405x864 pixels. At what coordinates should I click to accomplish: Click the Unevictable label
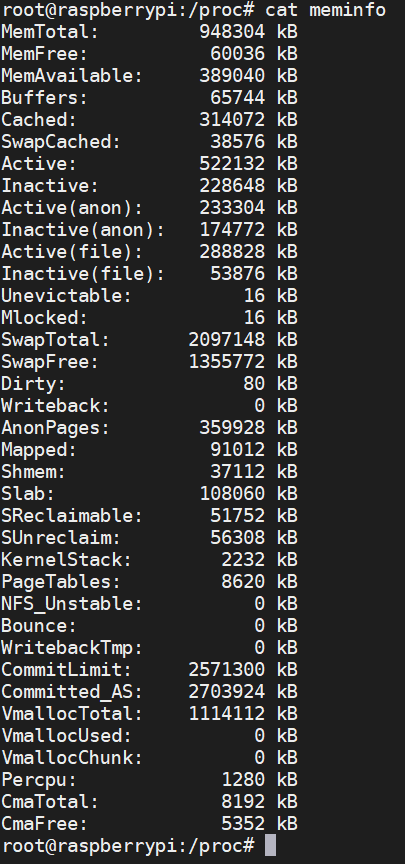pos(66,296)
